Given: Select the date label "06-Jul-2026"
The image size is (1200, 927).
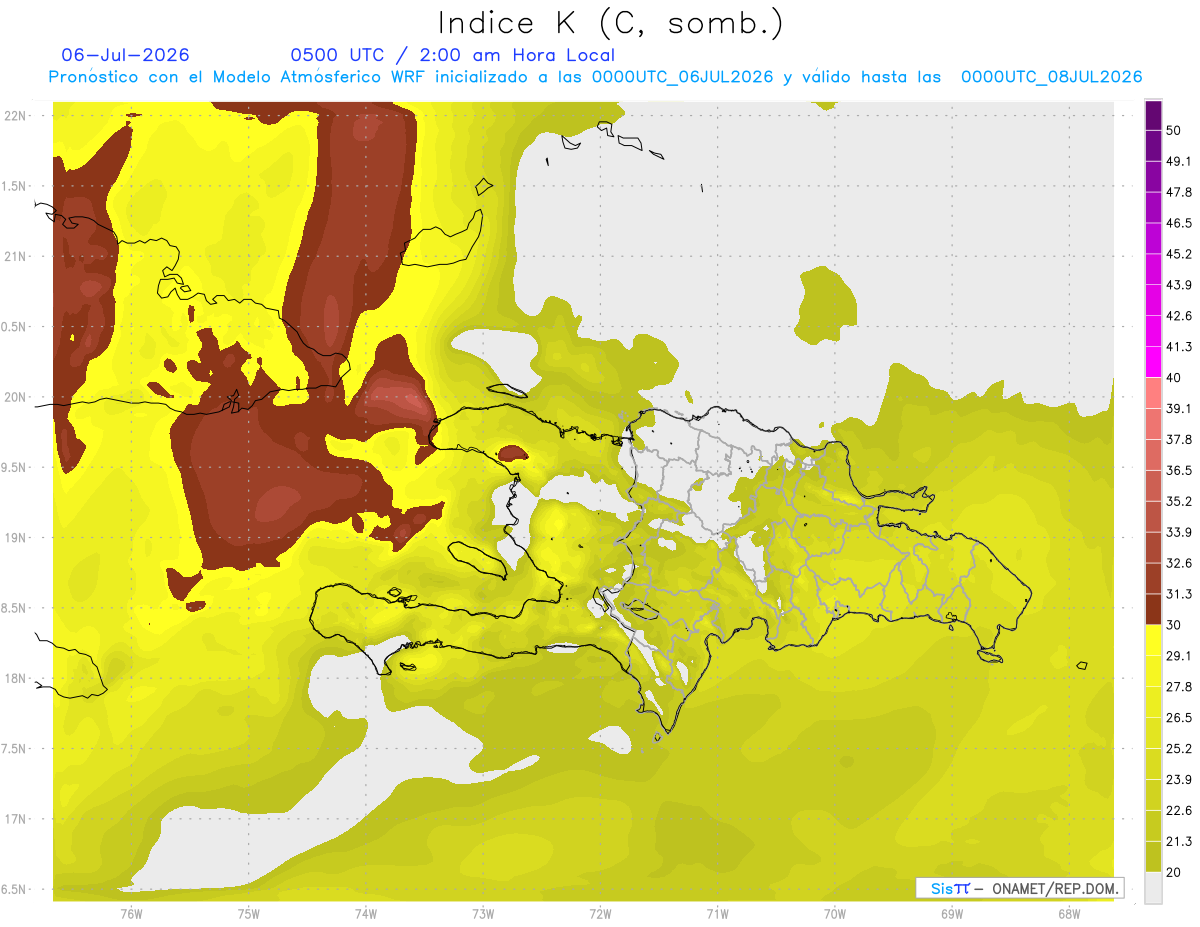Looking at the screenshot, I should (x=125, y=55).
